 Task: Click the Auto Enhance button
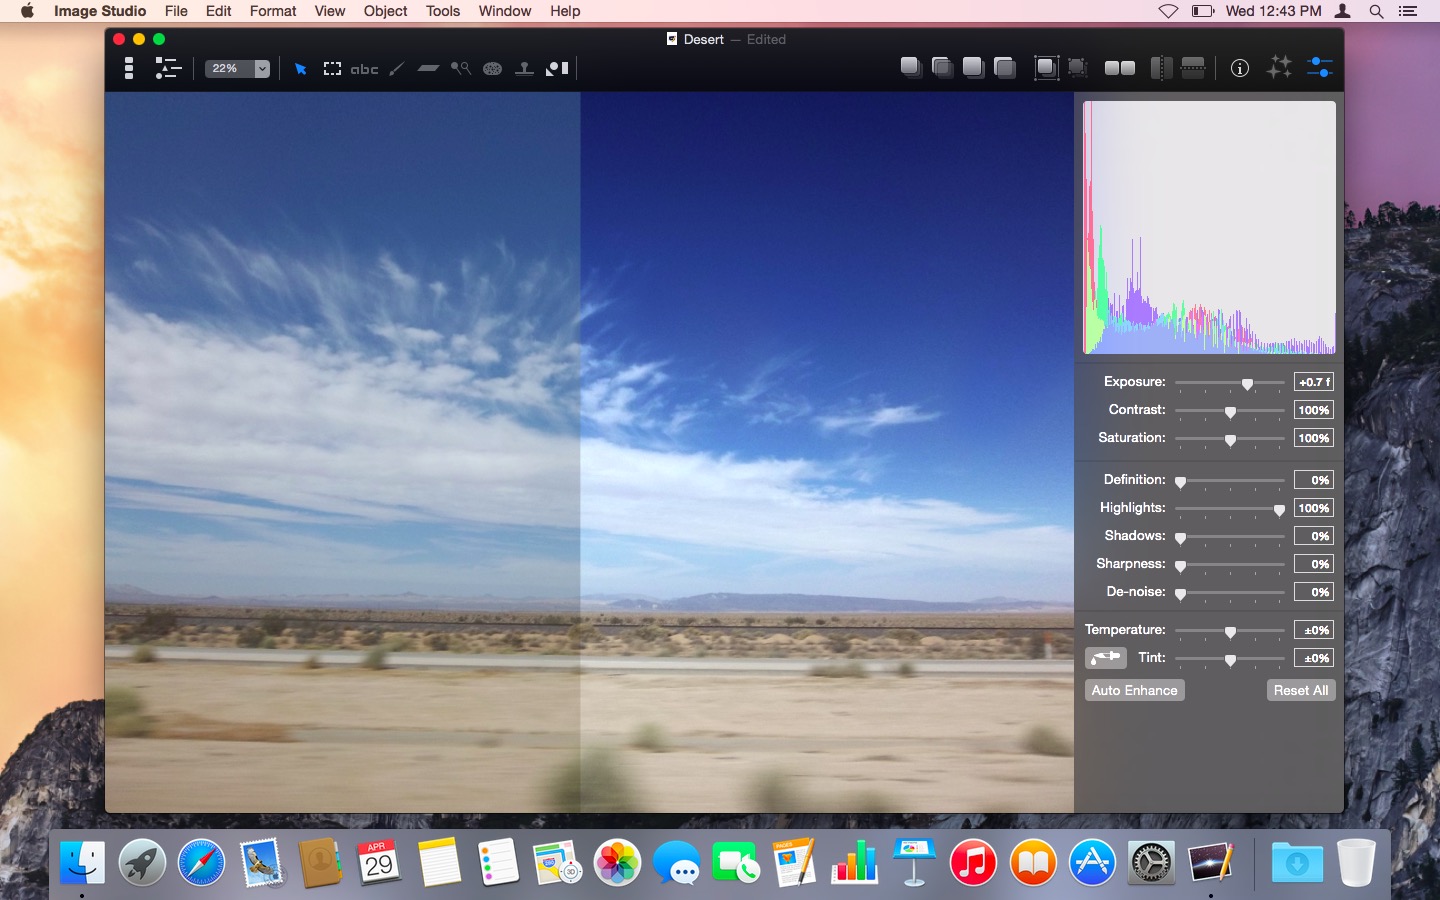point(1134,690)
